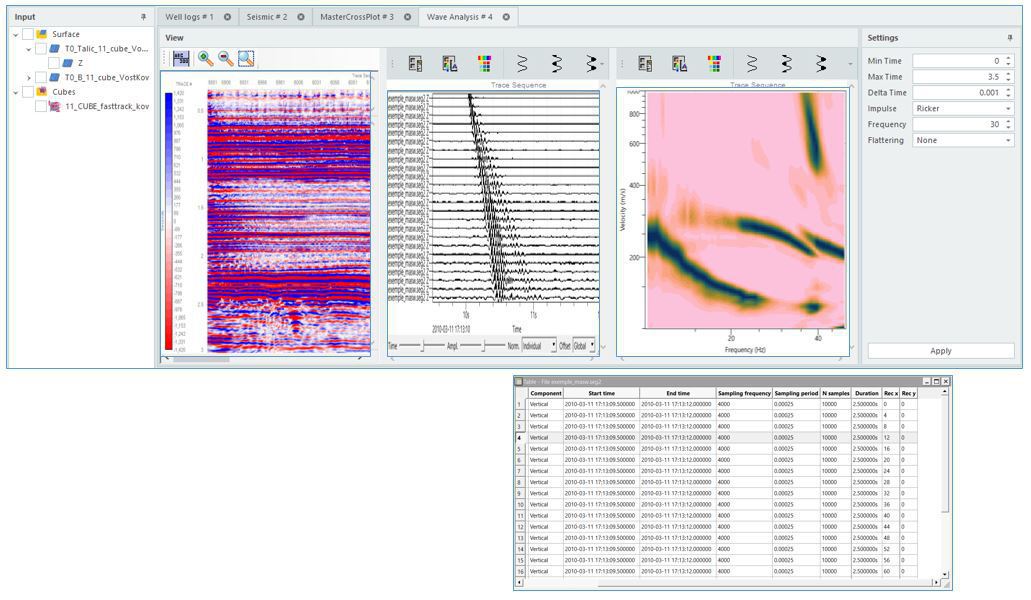Image resolution: width=1031 pixels, height=600 pixels.
Task: Select row 4 in the segy table
Action: (716, 438)
